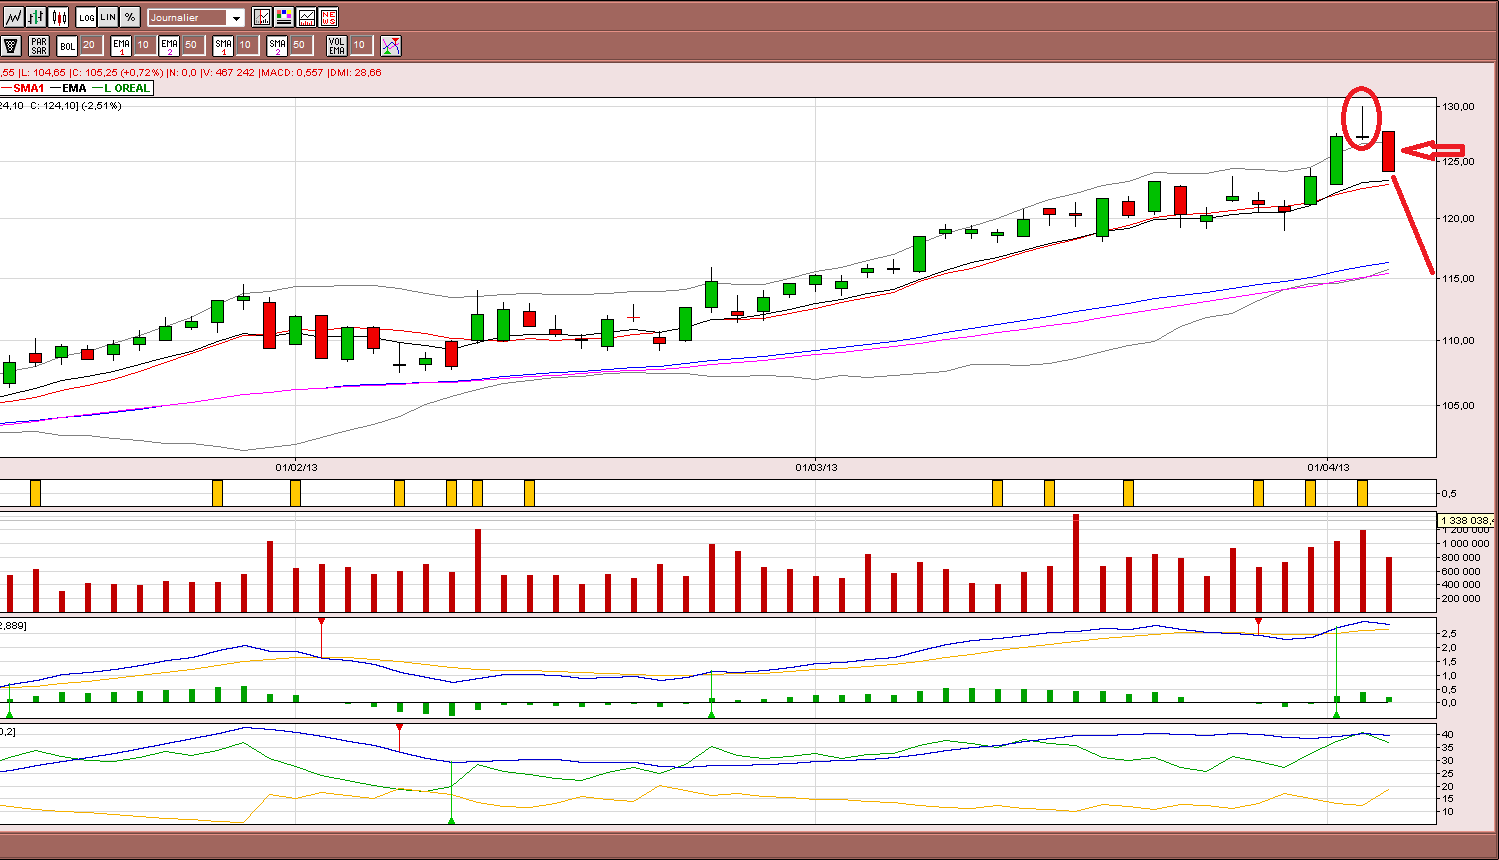The height and width of the screenshot is (860, 1499).
Task: Click the DMI: 28,66 status value
Action: pos(355,72)
